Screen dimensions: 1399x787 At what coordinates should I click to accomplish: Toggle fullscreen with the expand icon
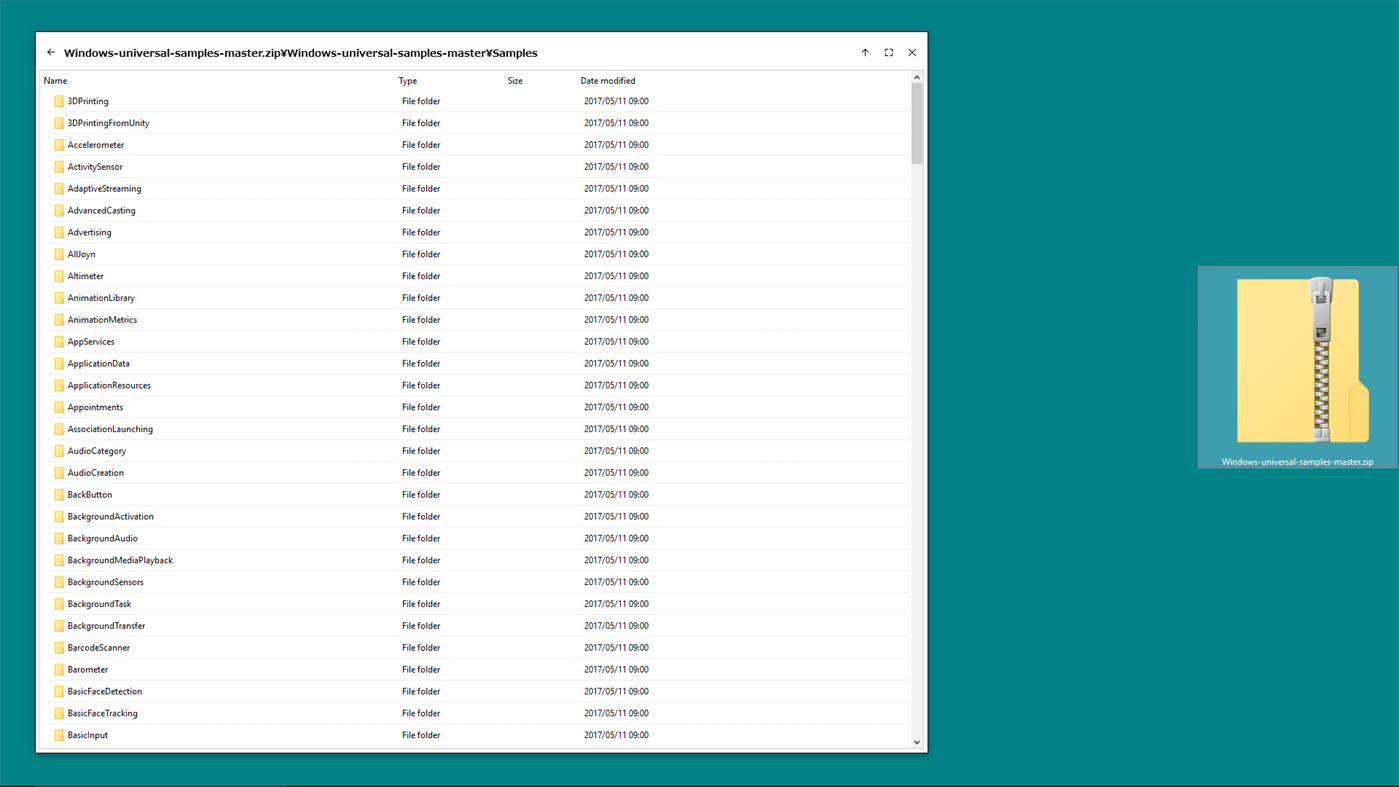pos(889,53)
